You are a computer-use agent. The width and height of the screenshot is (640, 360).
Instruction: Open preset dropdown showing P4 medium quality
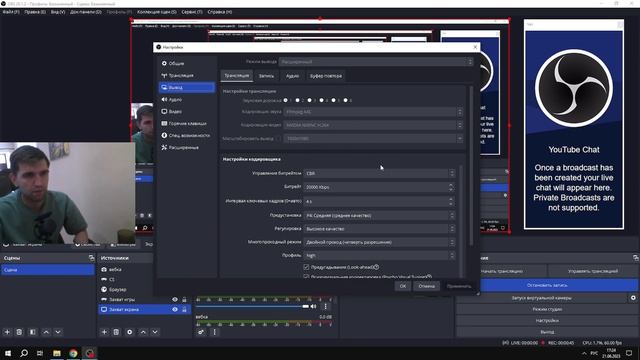click(379, 216)
